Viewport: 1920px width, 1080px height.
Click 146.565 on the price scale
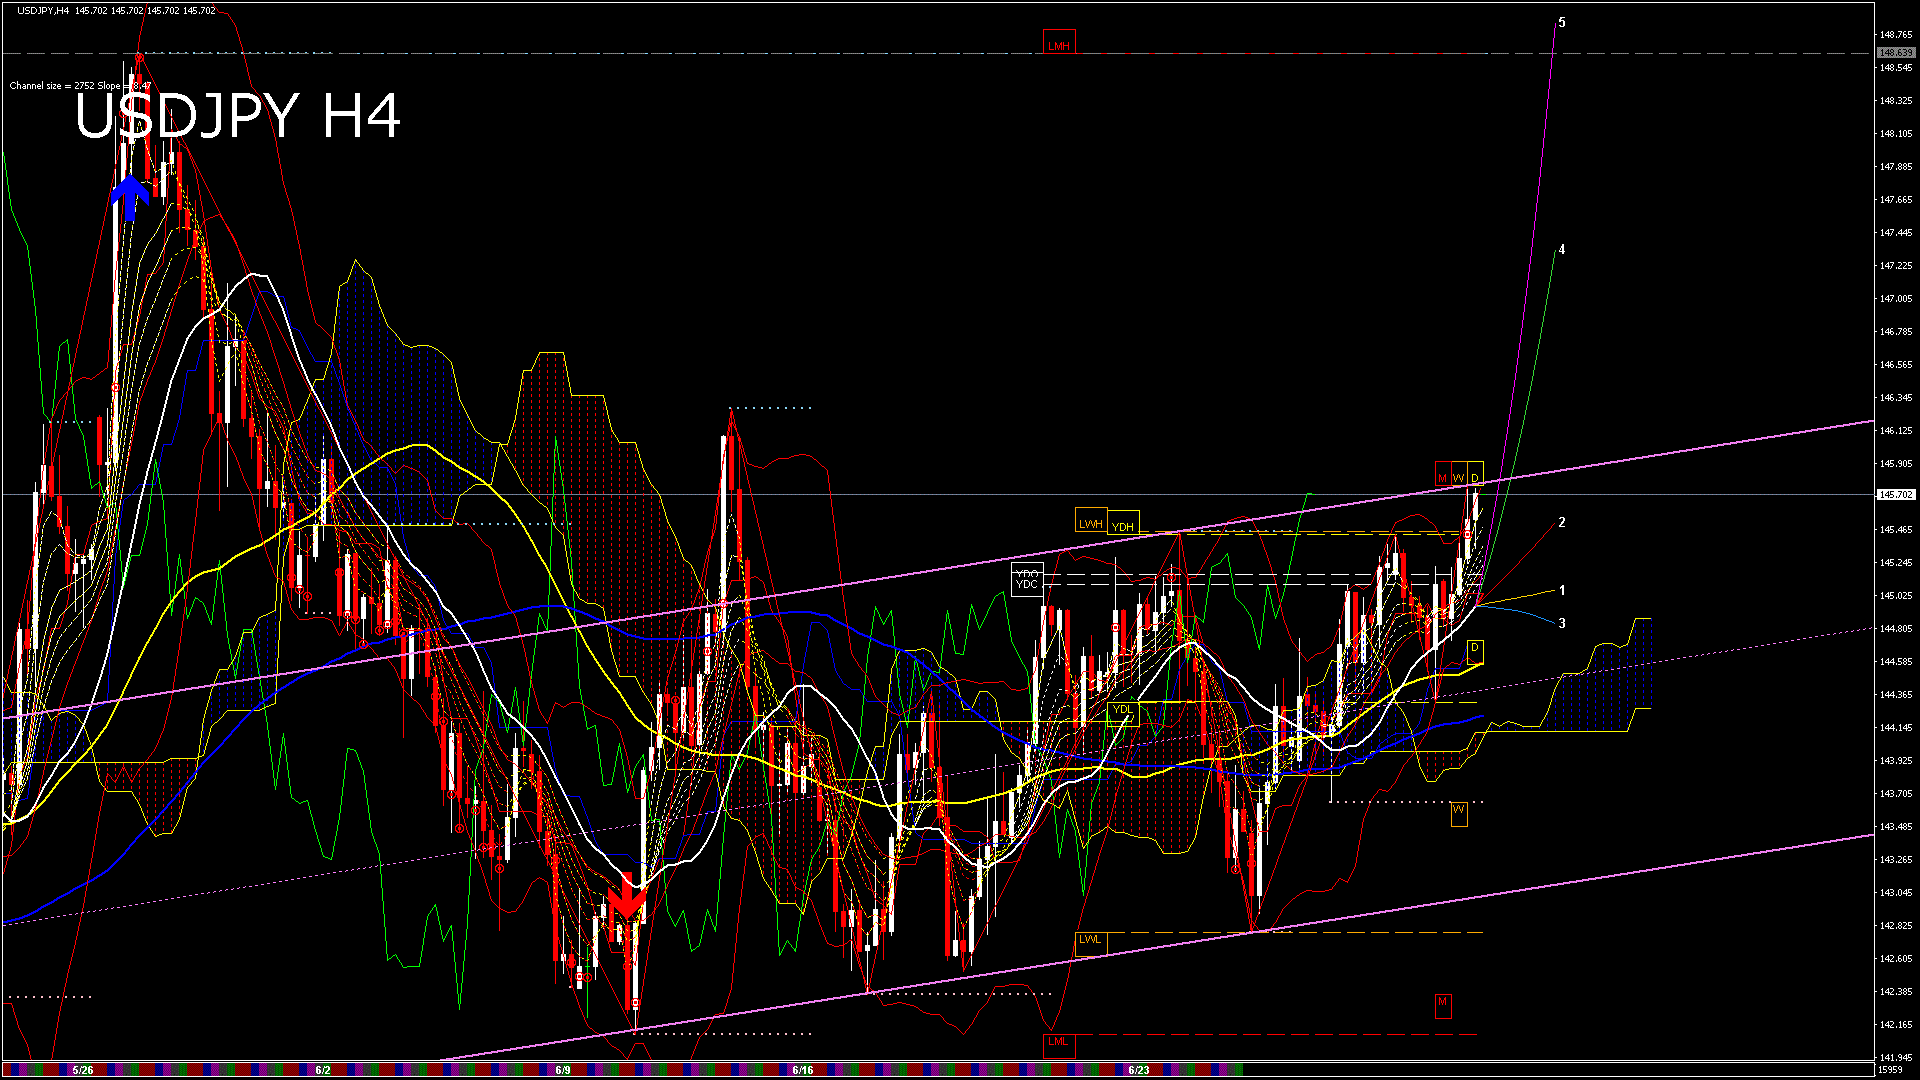pos(1896,365)
